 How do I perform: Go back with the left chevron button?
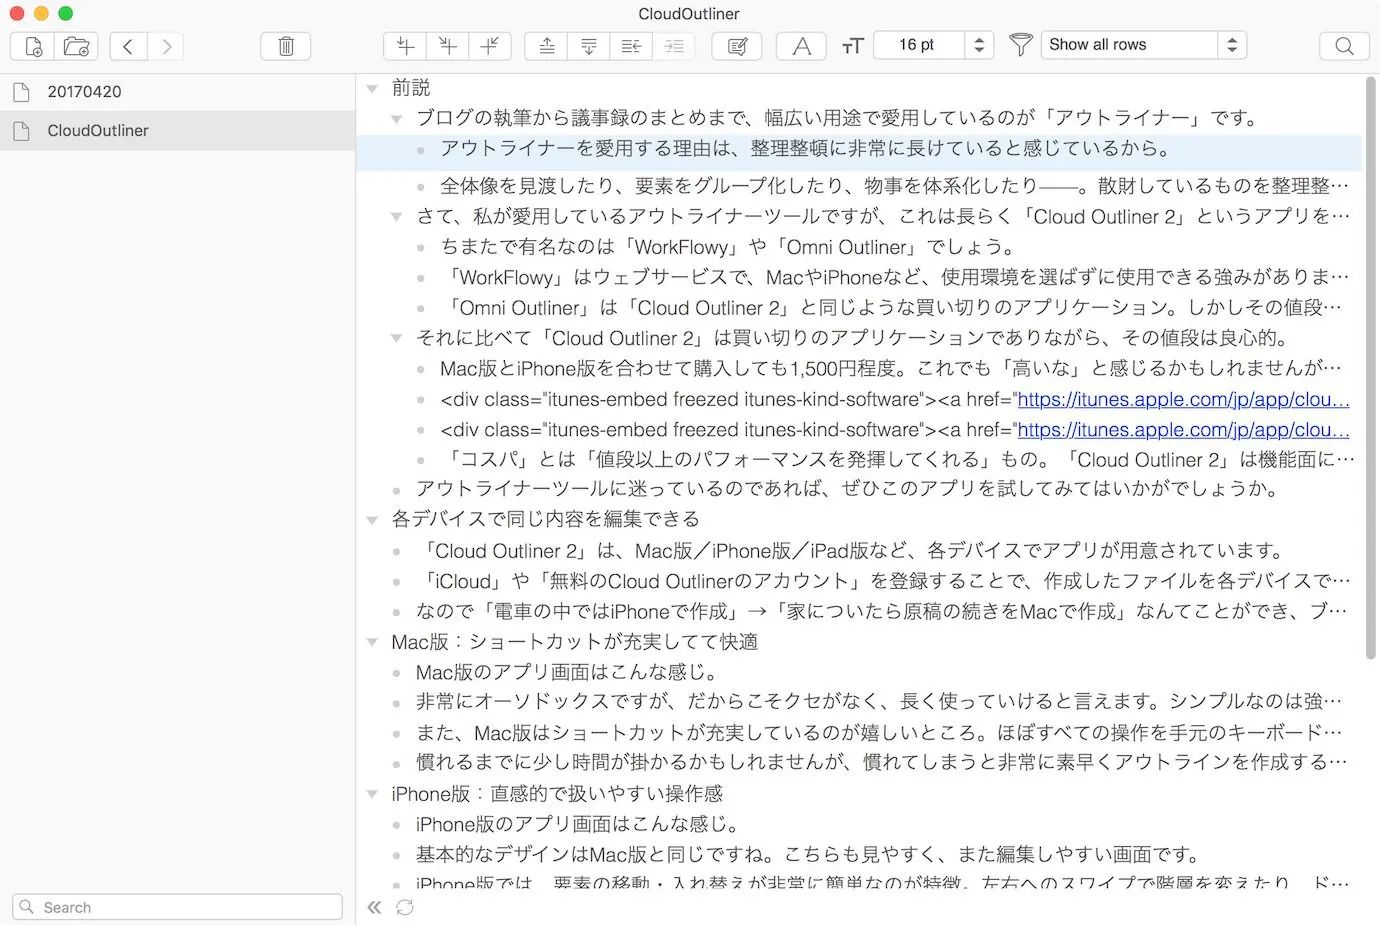click(x=128, y=46)
